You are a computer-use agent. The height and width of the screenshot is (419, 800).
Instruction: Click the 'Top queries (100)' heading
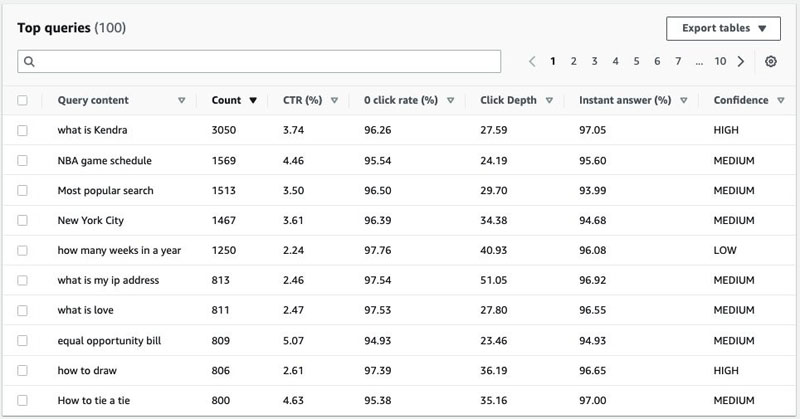[71, 28]
